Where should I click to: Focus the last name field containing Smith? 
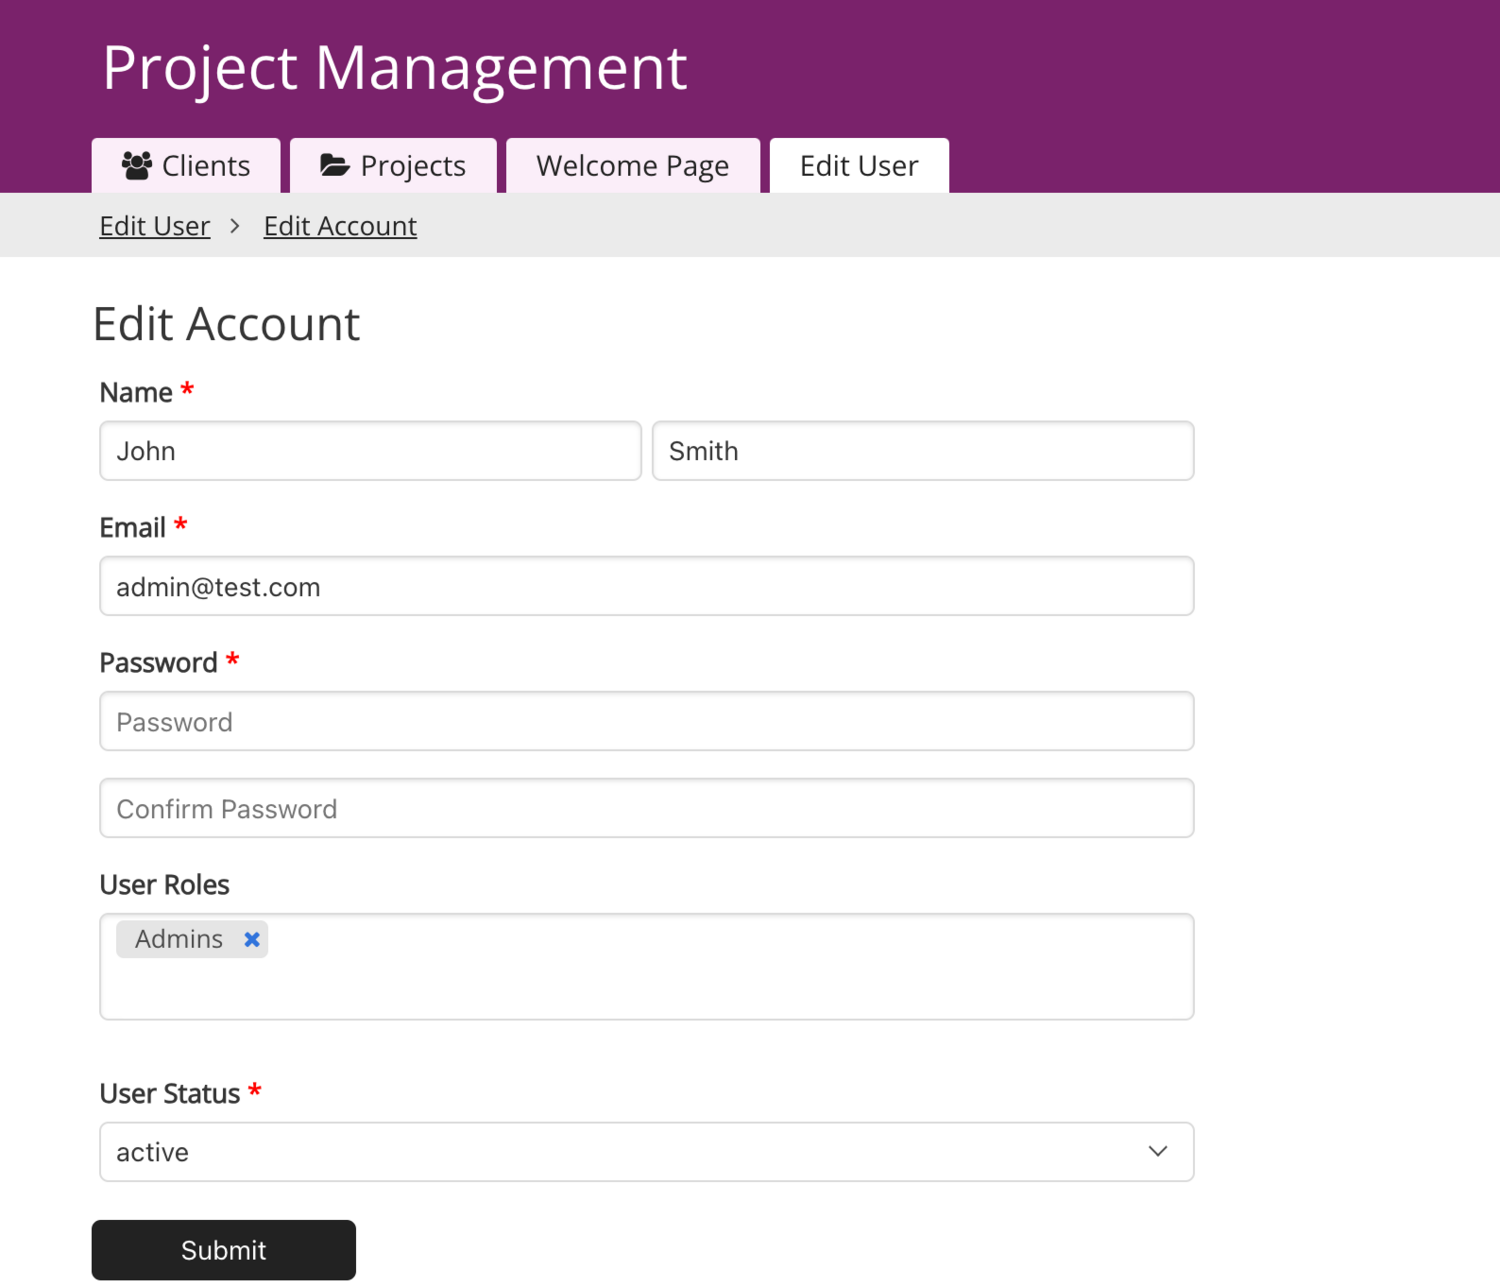(x=922, y=451)
